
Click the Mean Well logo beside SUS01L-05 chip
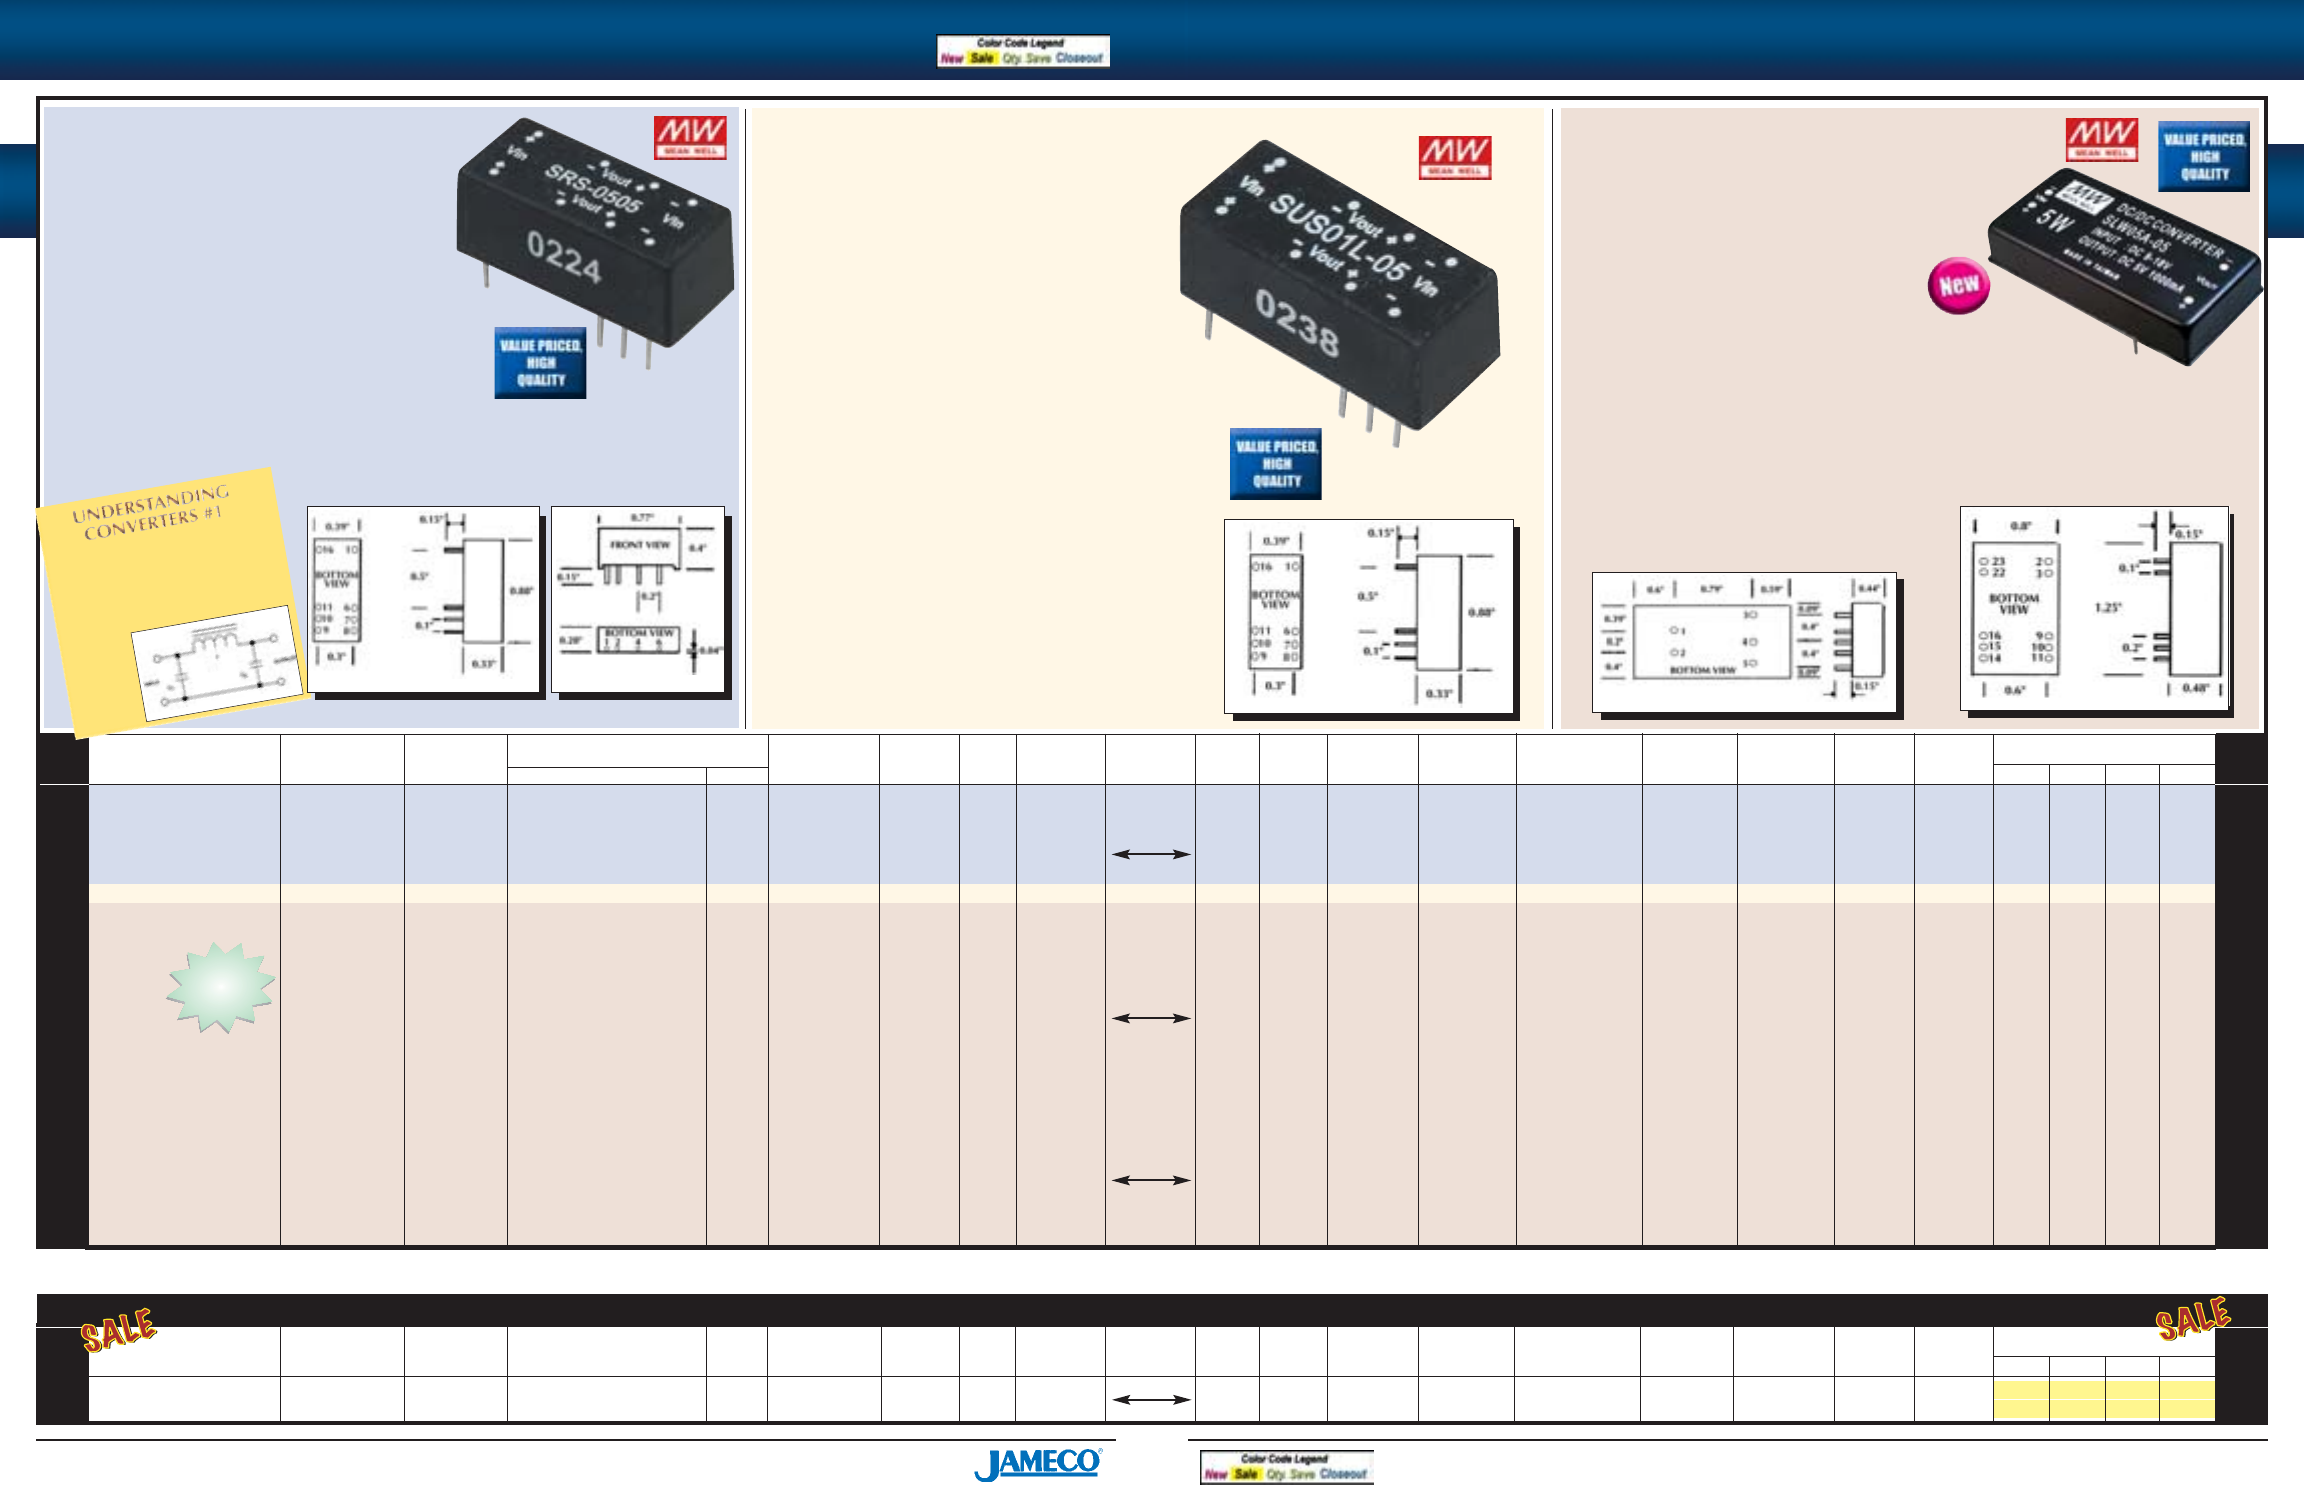(x=1455, y=158)
